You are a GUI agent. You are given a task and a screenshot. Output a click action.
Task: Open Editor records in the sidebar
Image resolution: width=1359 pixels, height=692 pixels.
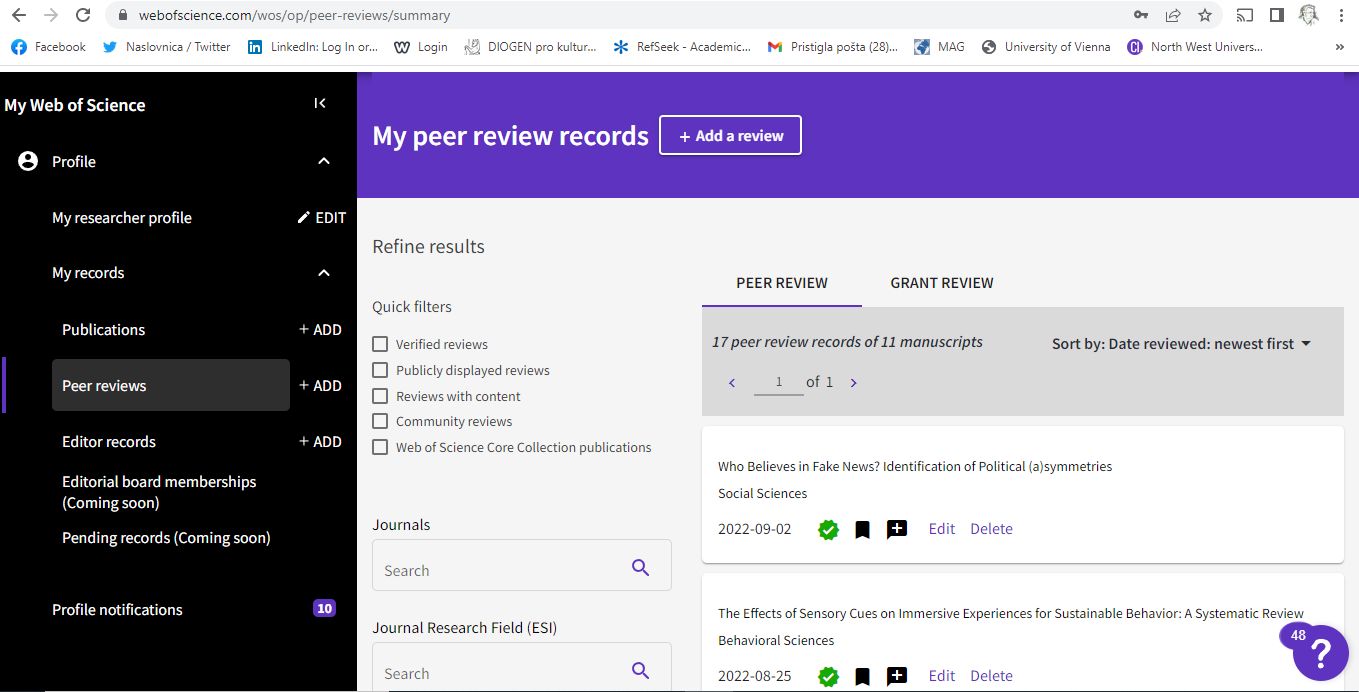coord(109,441)
